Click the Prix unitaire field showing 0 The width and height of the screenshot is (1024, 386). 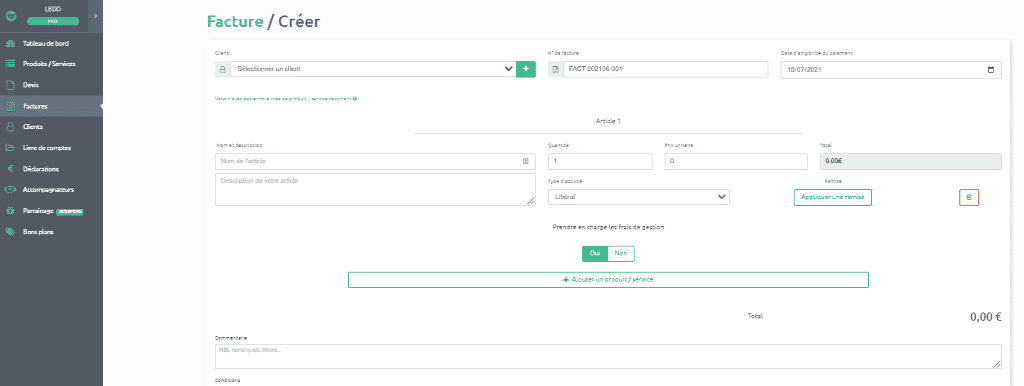(736, 161)
